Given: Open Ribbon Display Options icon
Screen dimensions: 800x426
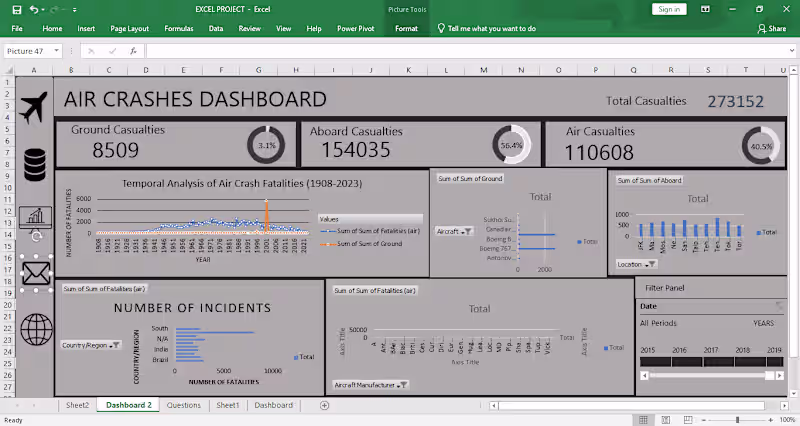Looking at the screenshot, I should pyautogui.click(x=705, y=9).
